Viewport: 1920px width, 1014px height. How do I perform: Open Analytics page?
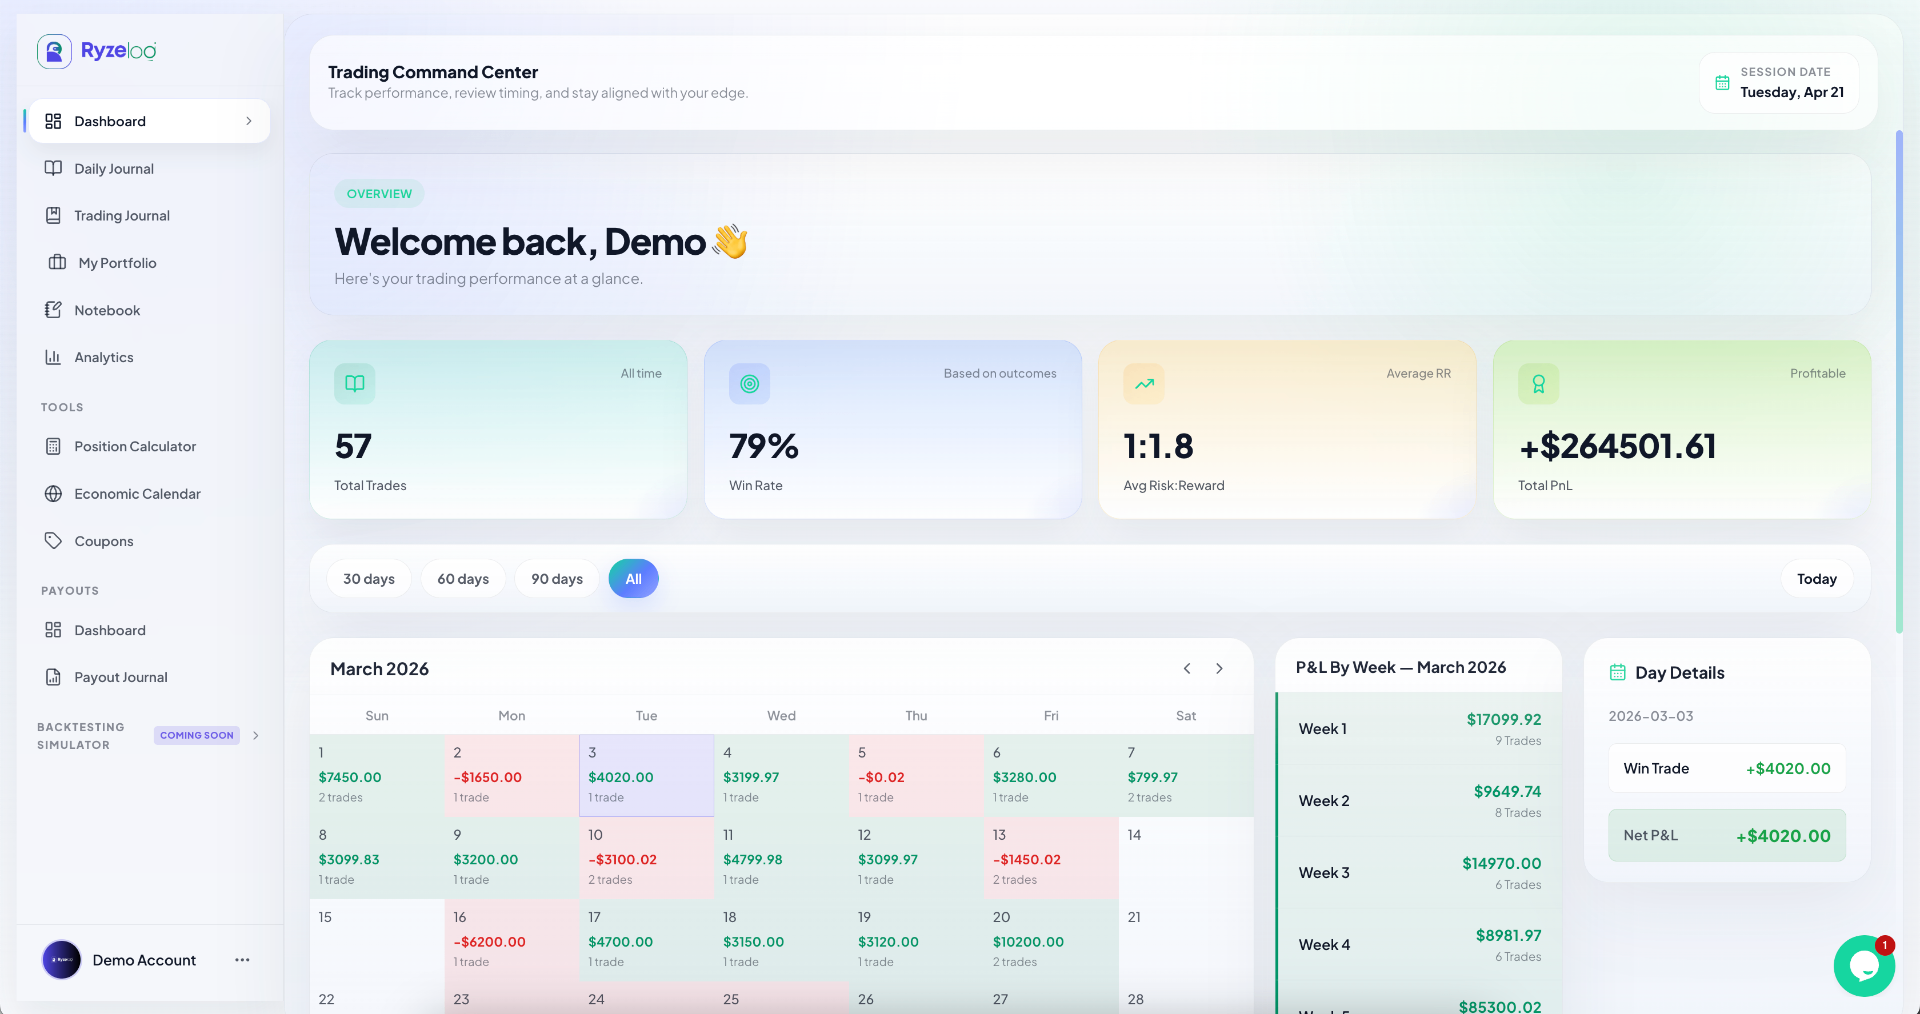click(149, 357)
